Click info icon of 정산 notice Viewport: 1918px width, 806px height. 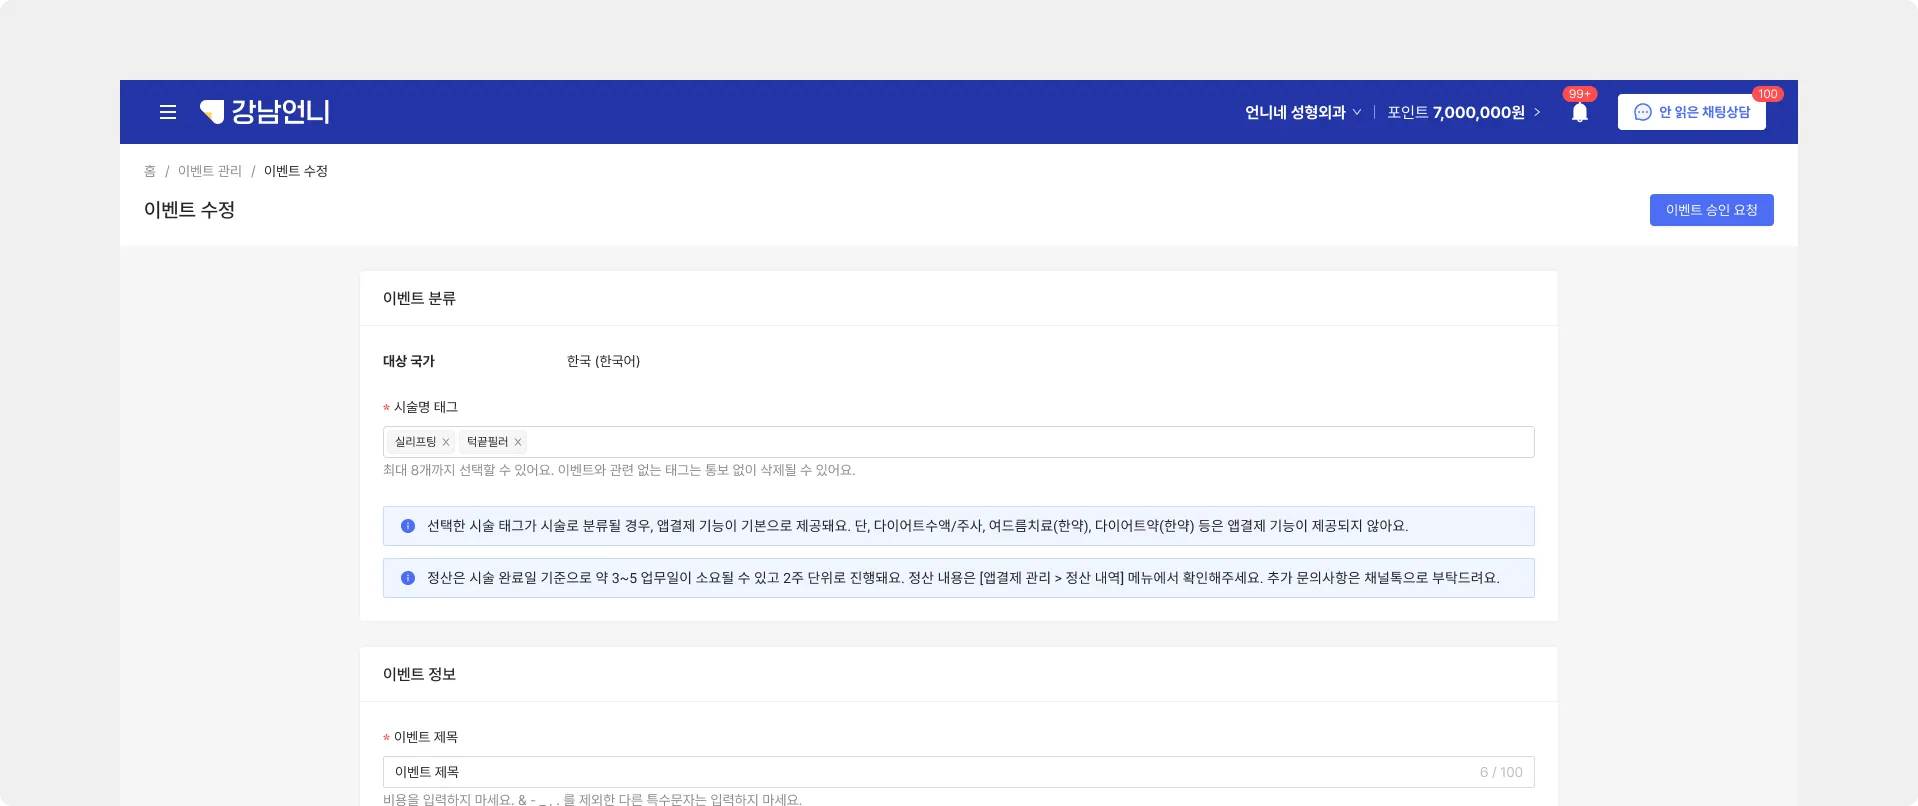[408, 578]
